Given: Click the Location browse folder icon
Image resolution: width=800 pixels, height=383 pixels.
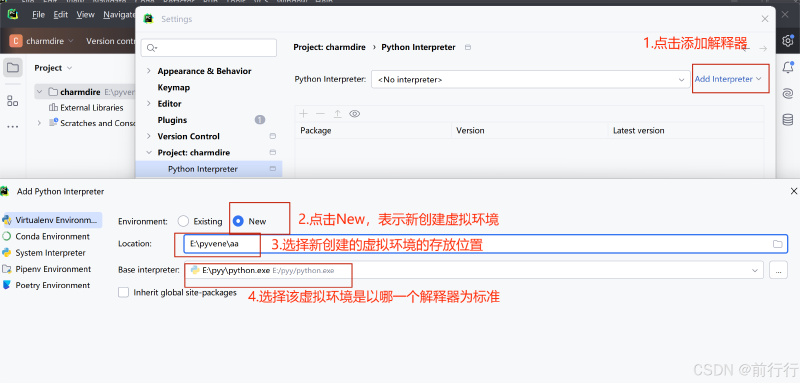Looking at the screenshot, I should (777, 244).
